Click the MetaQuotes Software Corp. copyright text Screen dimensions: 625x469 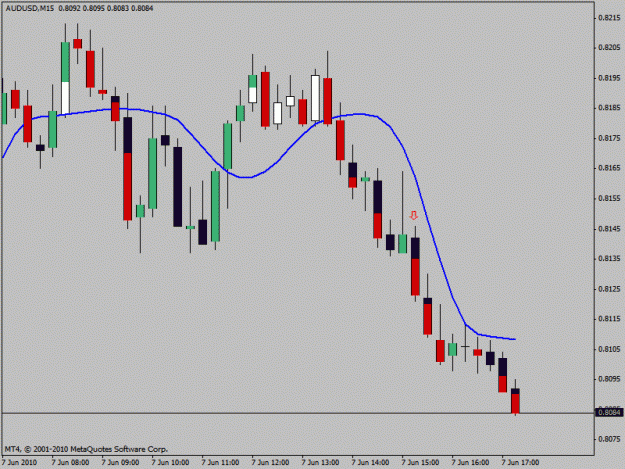click(x=86, y=449)
